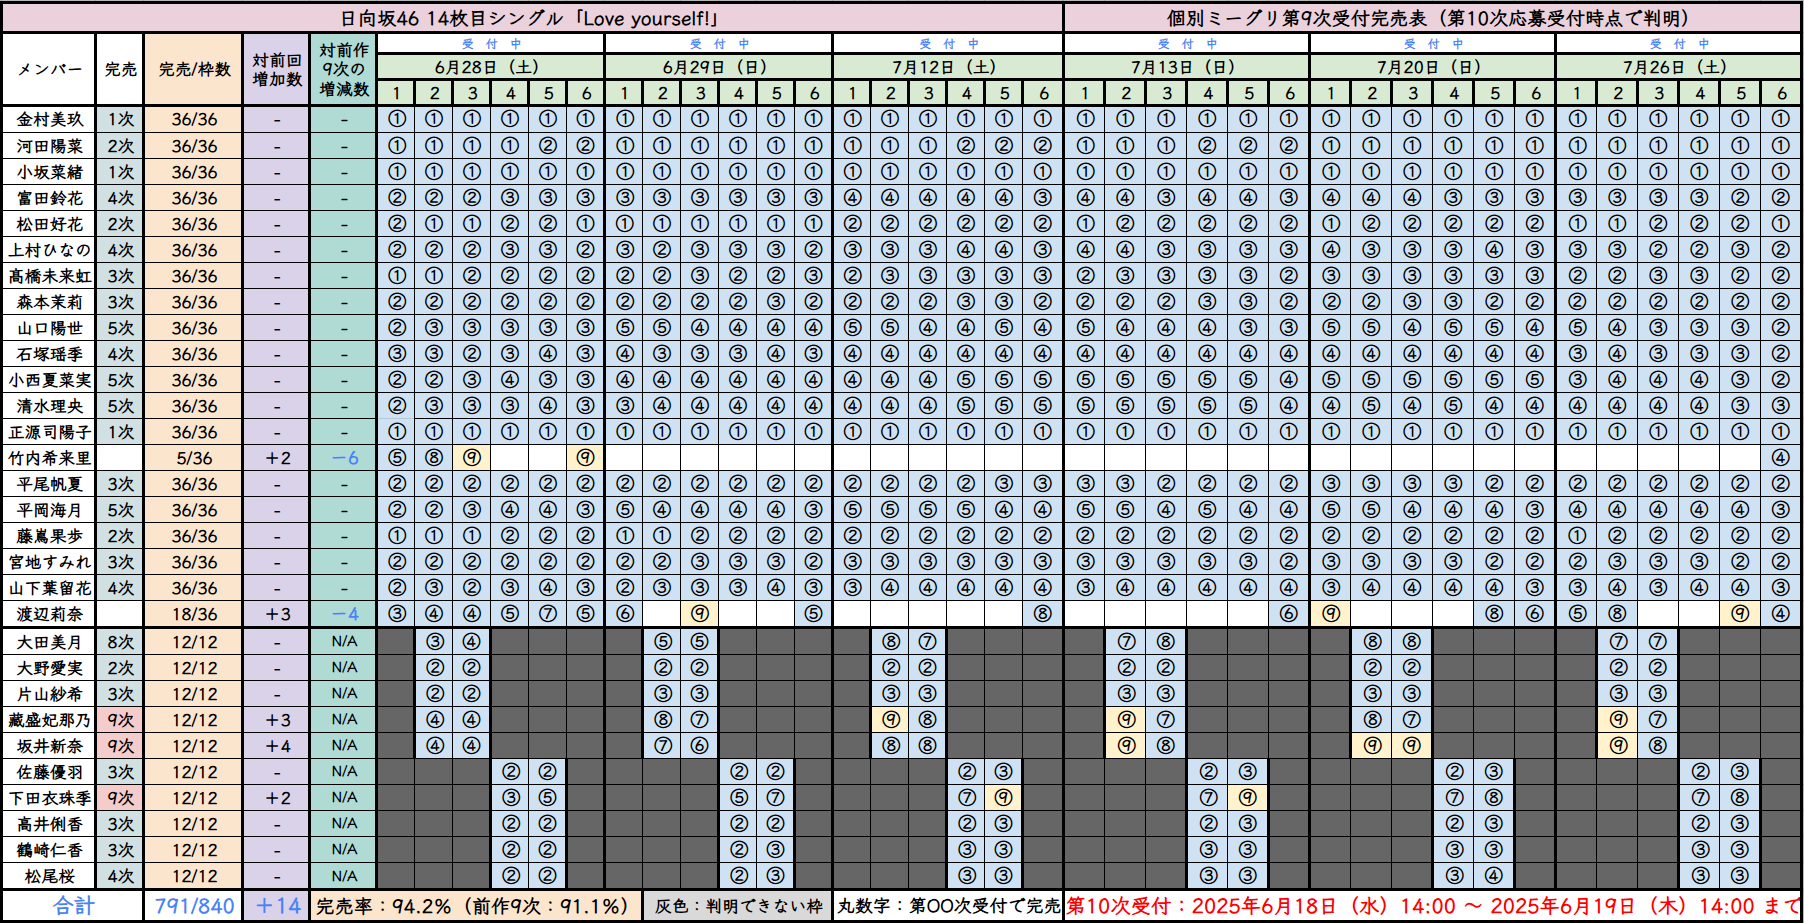The width and height of the screenshot is (1804, 923).
Task: Select the 18/36 cell in 渡辺莉奈 row
Action: click(x=194, y=614)
